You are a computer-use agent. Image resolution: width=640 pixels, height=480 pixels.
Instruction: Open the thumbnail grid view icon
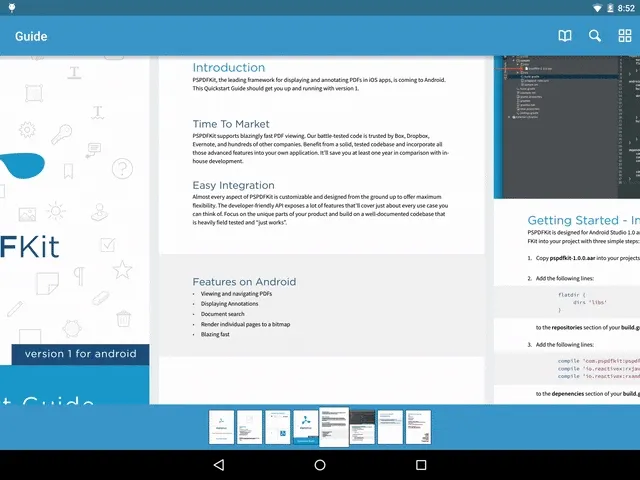pos(625,36)
